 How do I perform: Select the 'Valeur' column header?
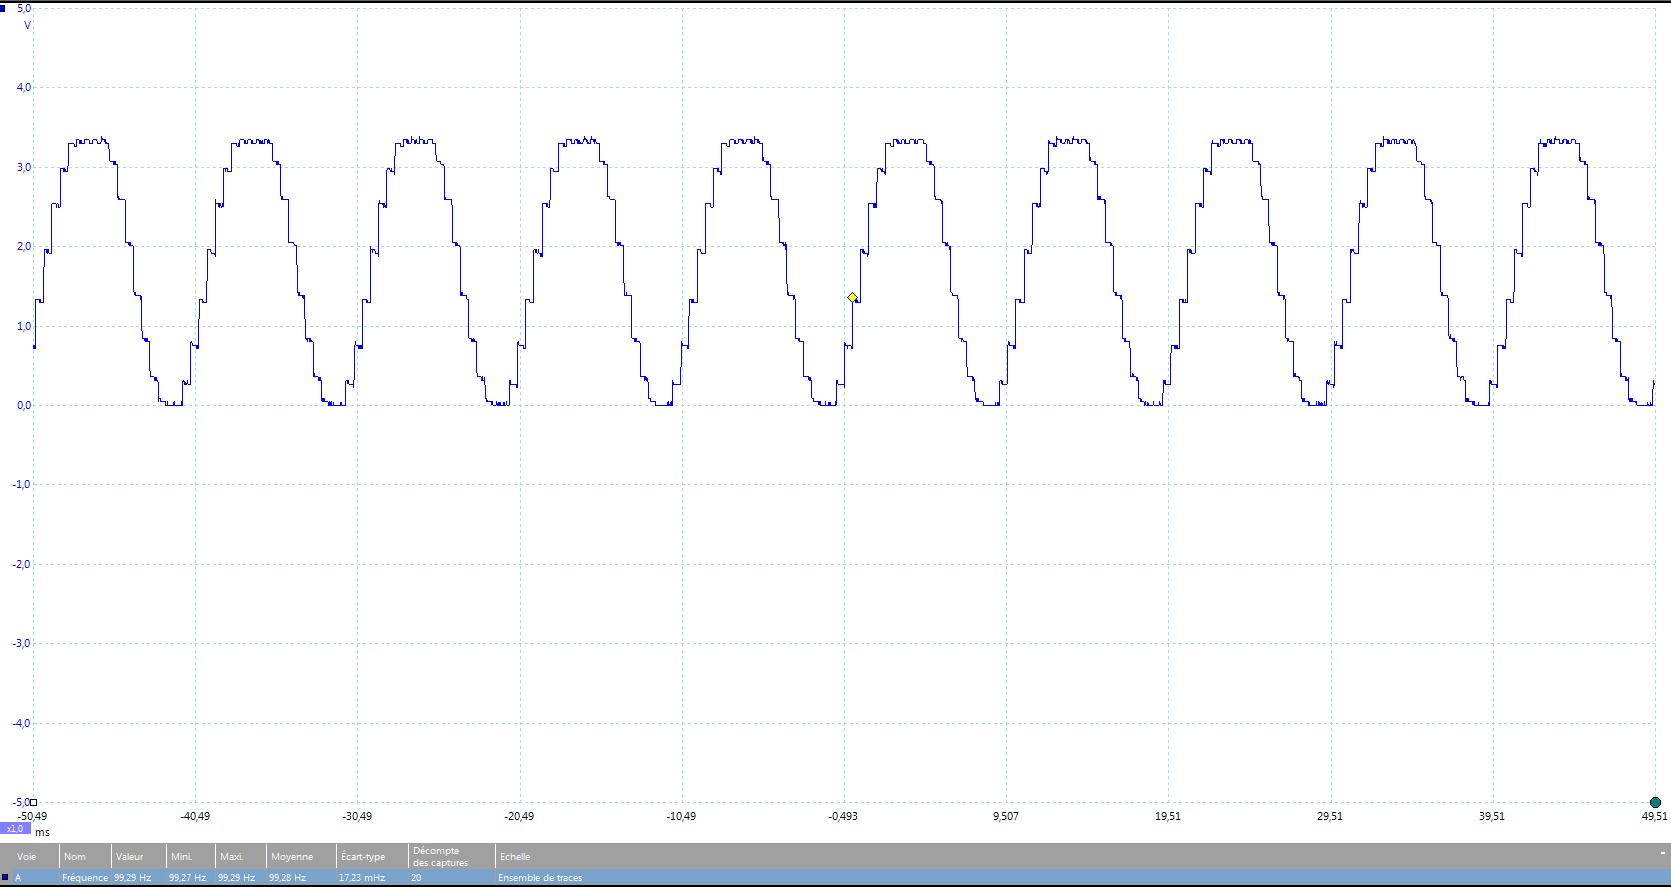click(x=129, y=857)
